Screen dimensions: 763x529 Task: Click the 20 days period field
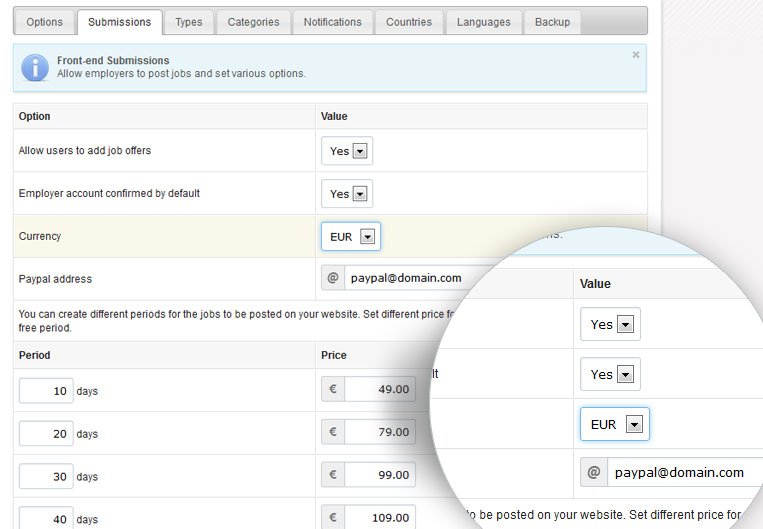[46, 434]
